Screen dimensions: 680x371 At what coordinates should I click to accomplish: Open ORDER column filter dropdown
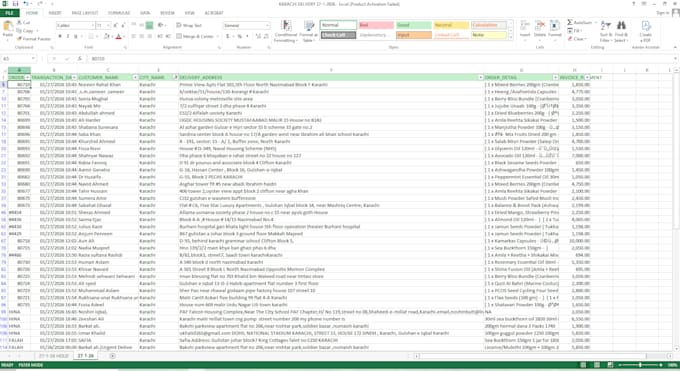(x=27, y=78)
